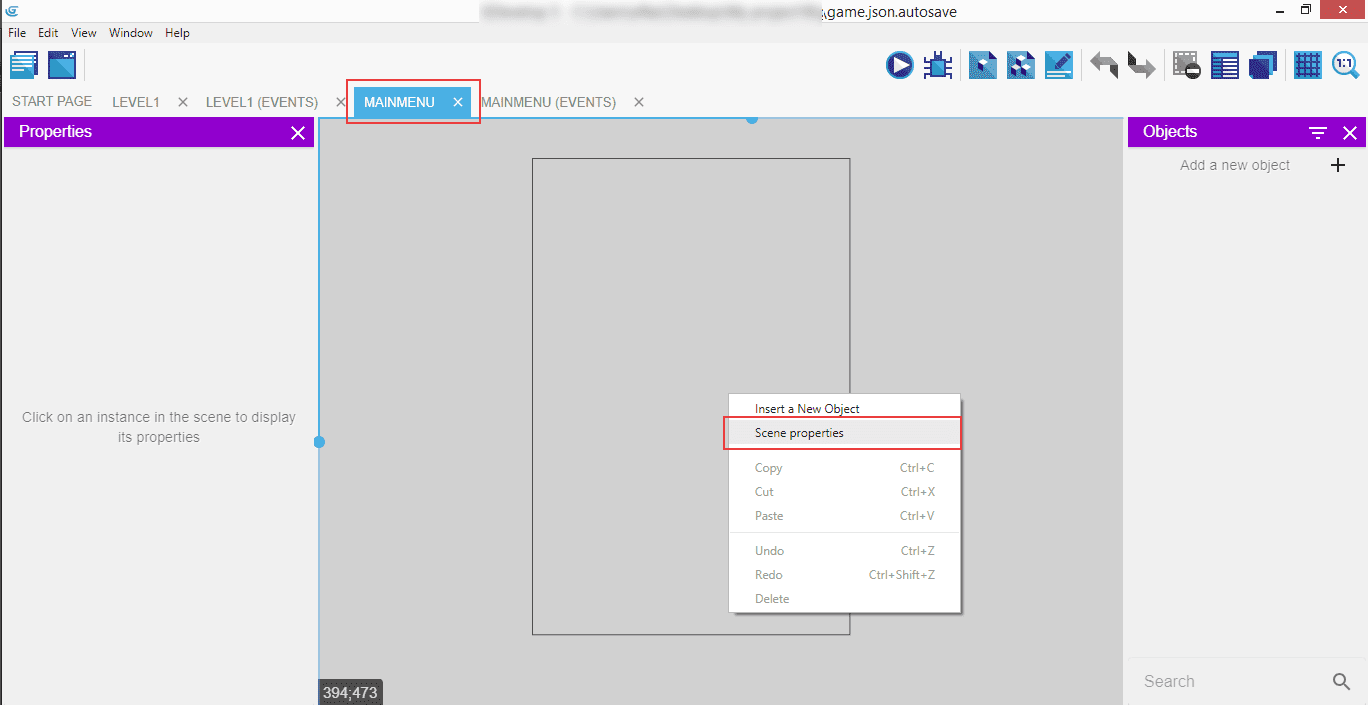
Task: Select Insert a New Object
Action: (807, 409)
